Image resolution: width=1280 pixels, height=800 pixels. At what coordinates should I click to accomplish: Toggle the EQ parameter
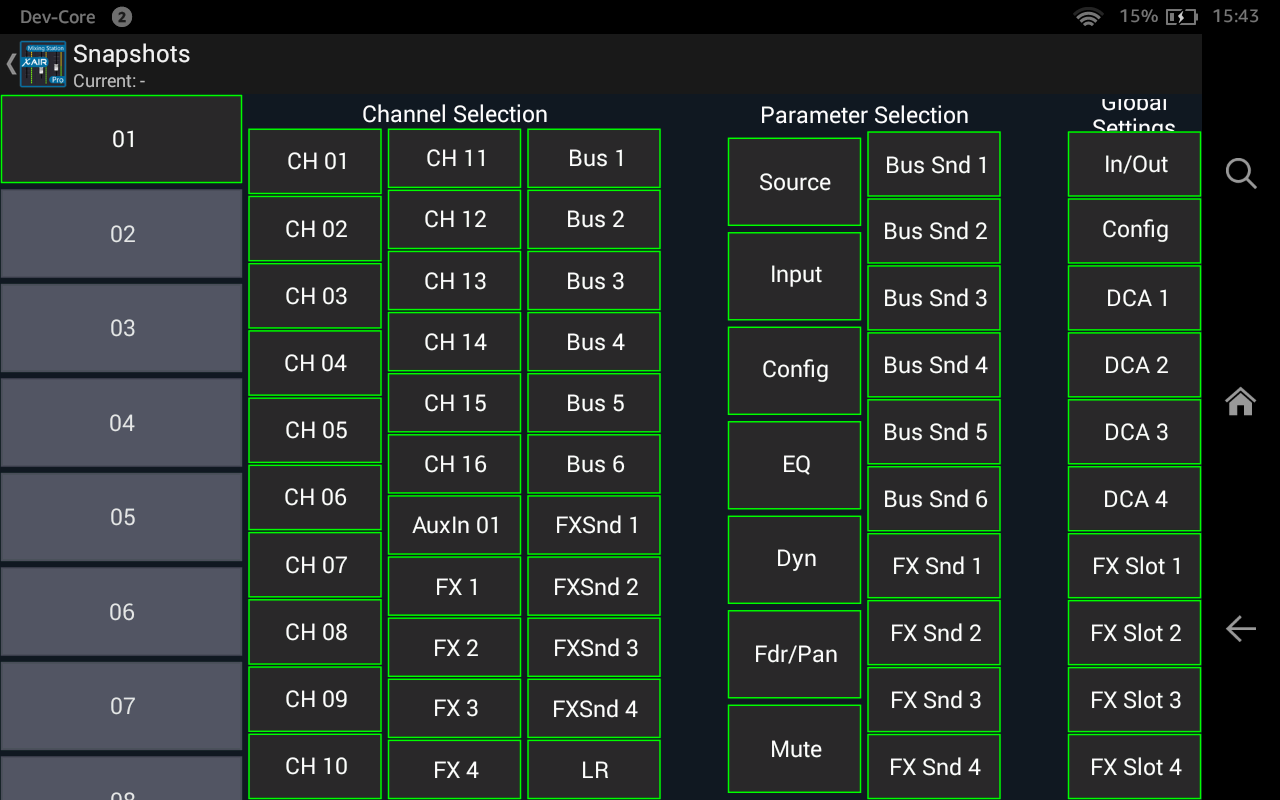coord(795,465)
